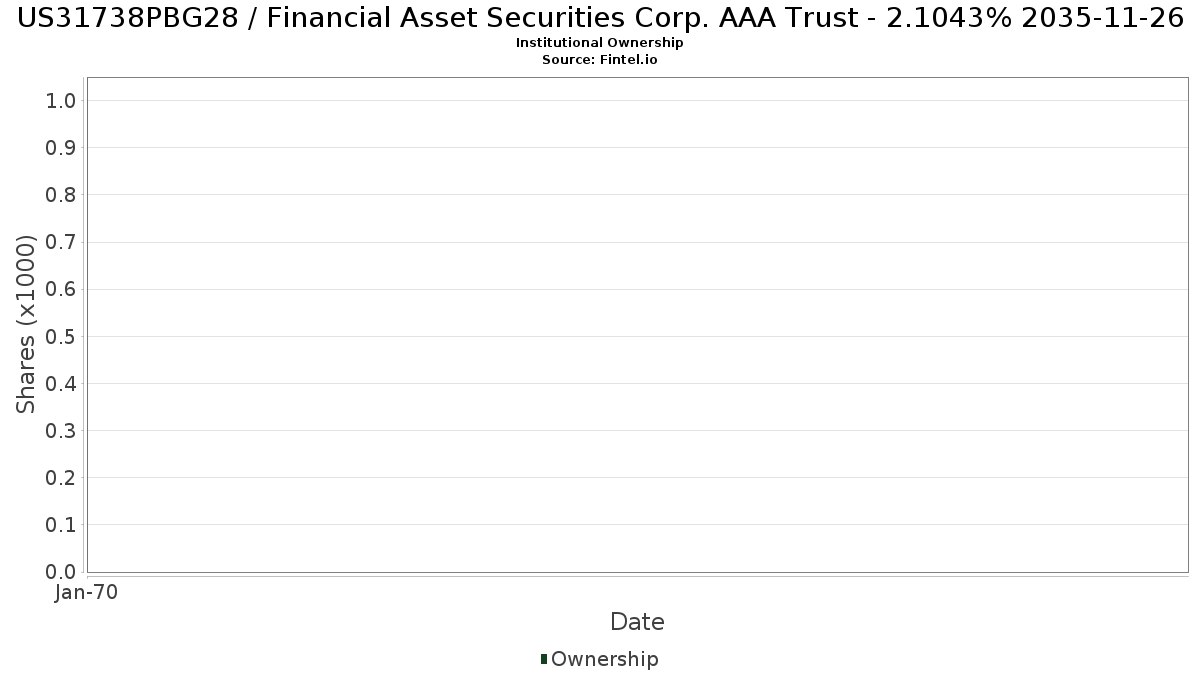This screenshot has width=1200, height=675.
Task: Click the 0.4 y-axis label
Action: point(61,383)
